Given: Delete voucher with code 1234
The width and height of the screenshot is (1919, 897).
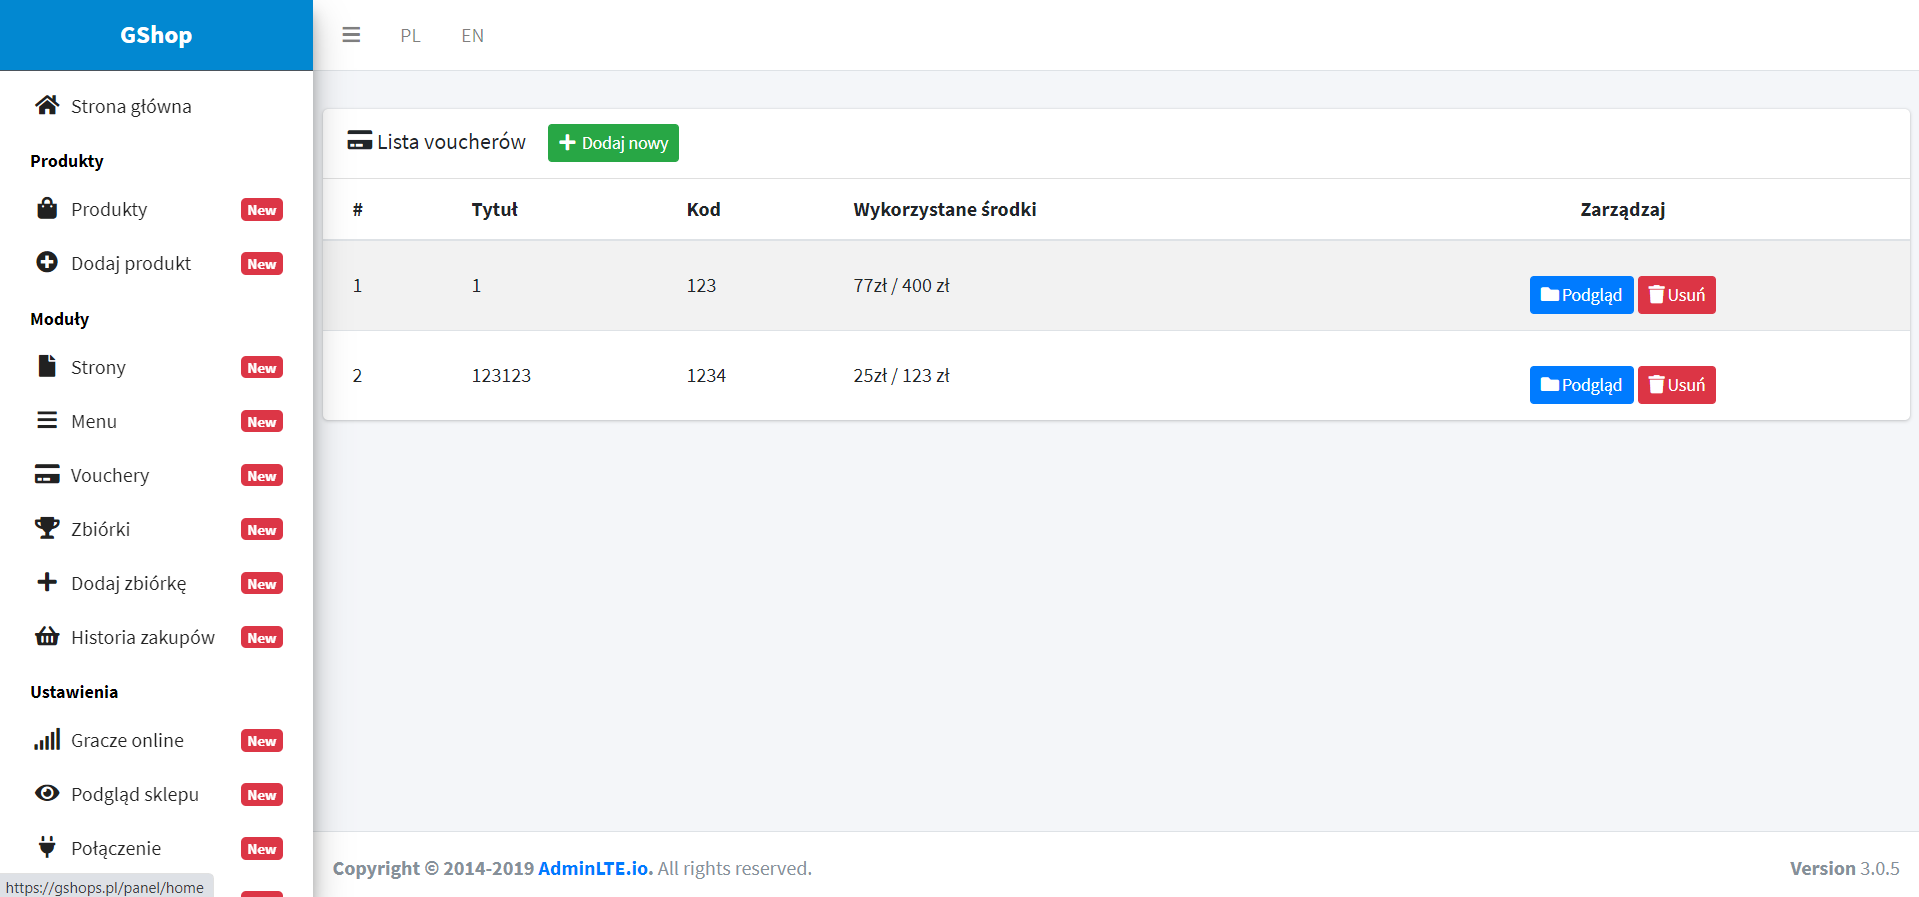Looking at the screenshot, I should pos(1676,385).
